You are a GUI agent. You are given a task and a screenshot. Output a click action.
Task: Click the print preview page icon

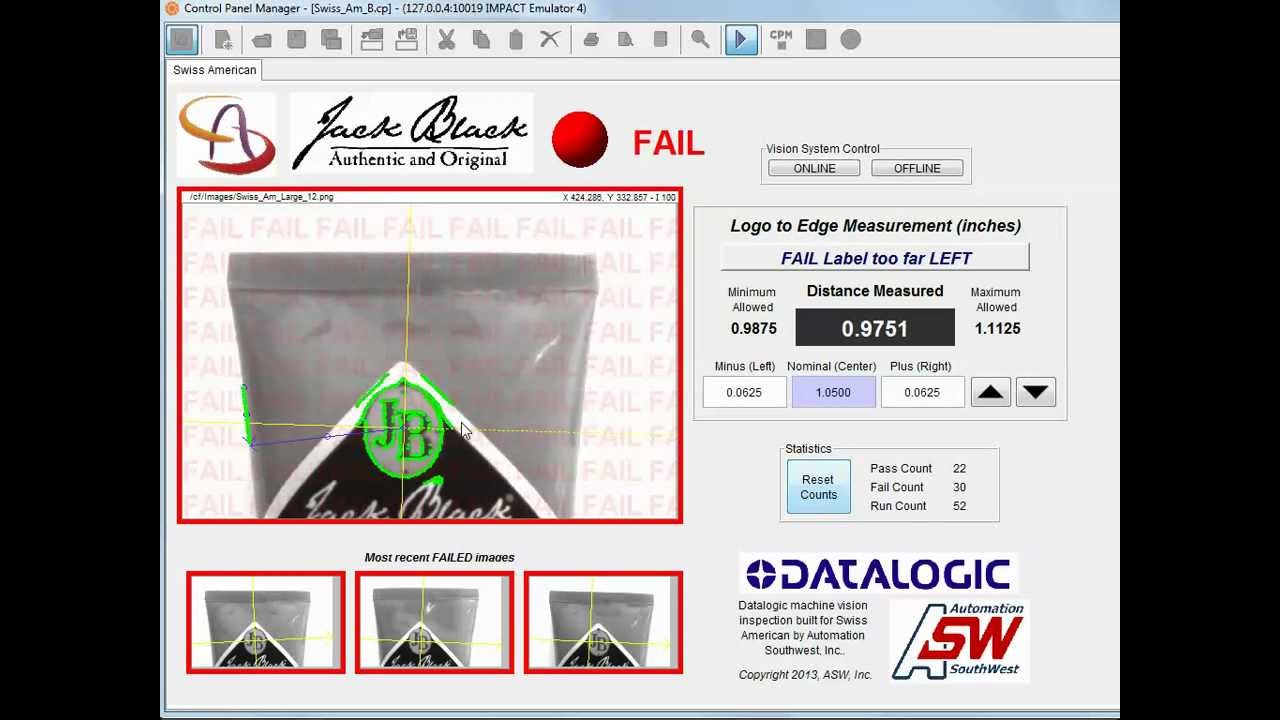[x=625, y=39]
